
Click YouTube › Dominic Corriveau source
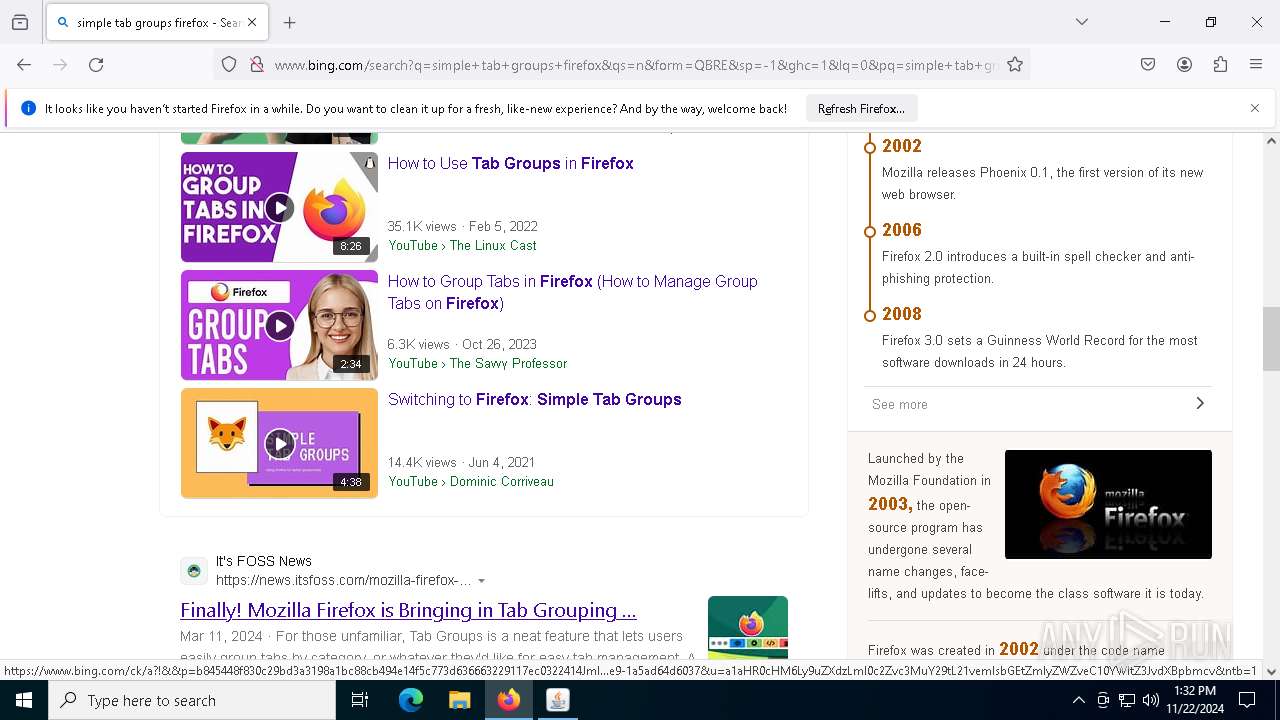[471, 481]
